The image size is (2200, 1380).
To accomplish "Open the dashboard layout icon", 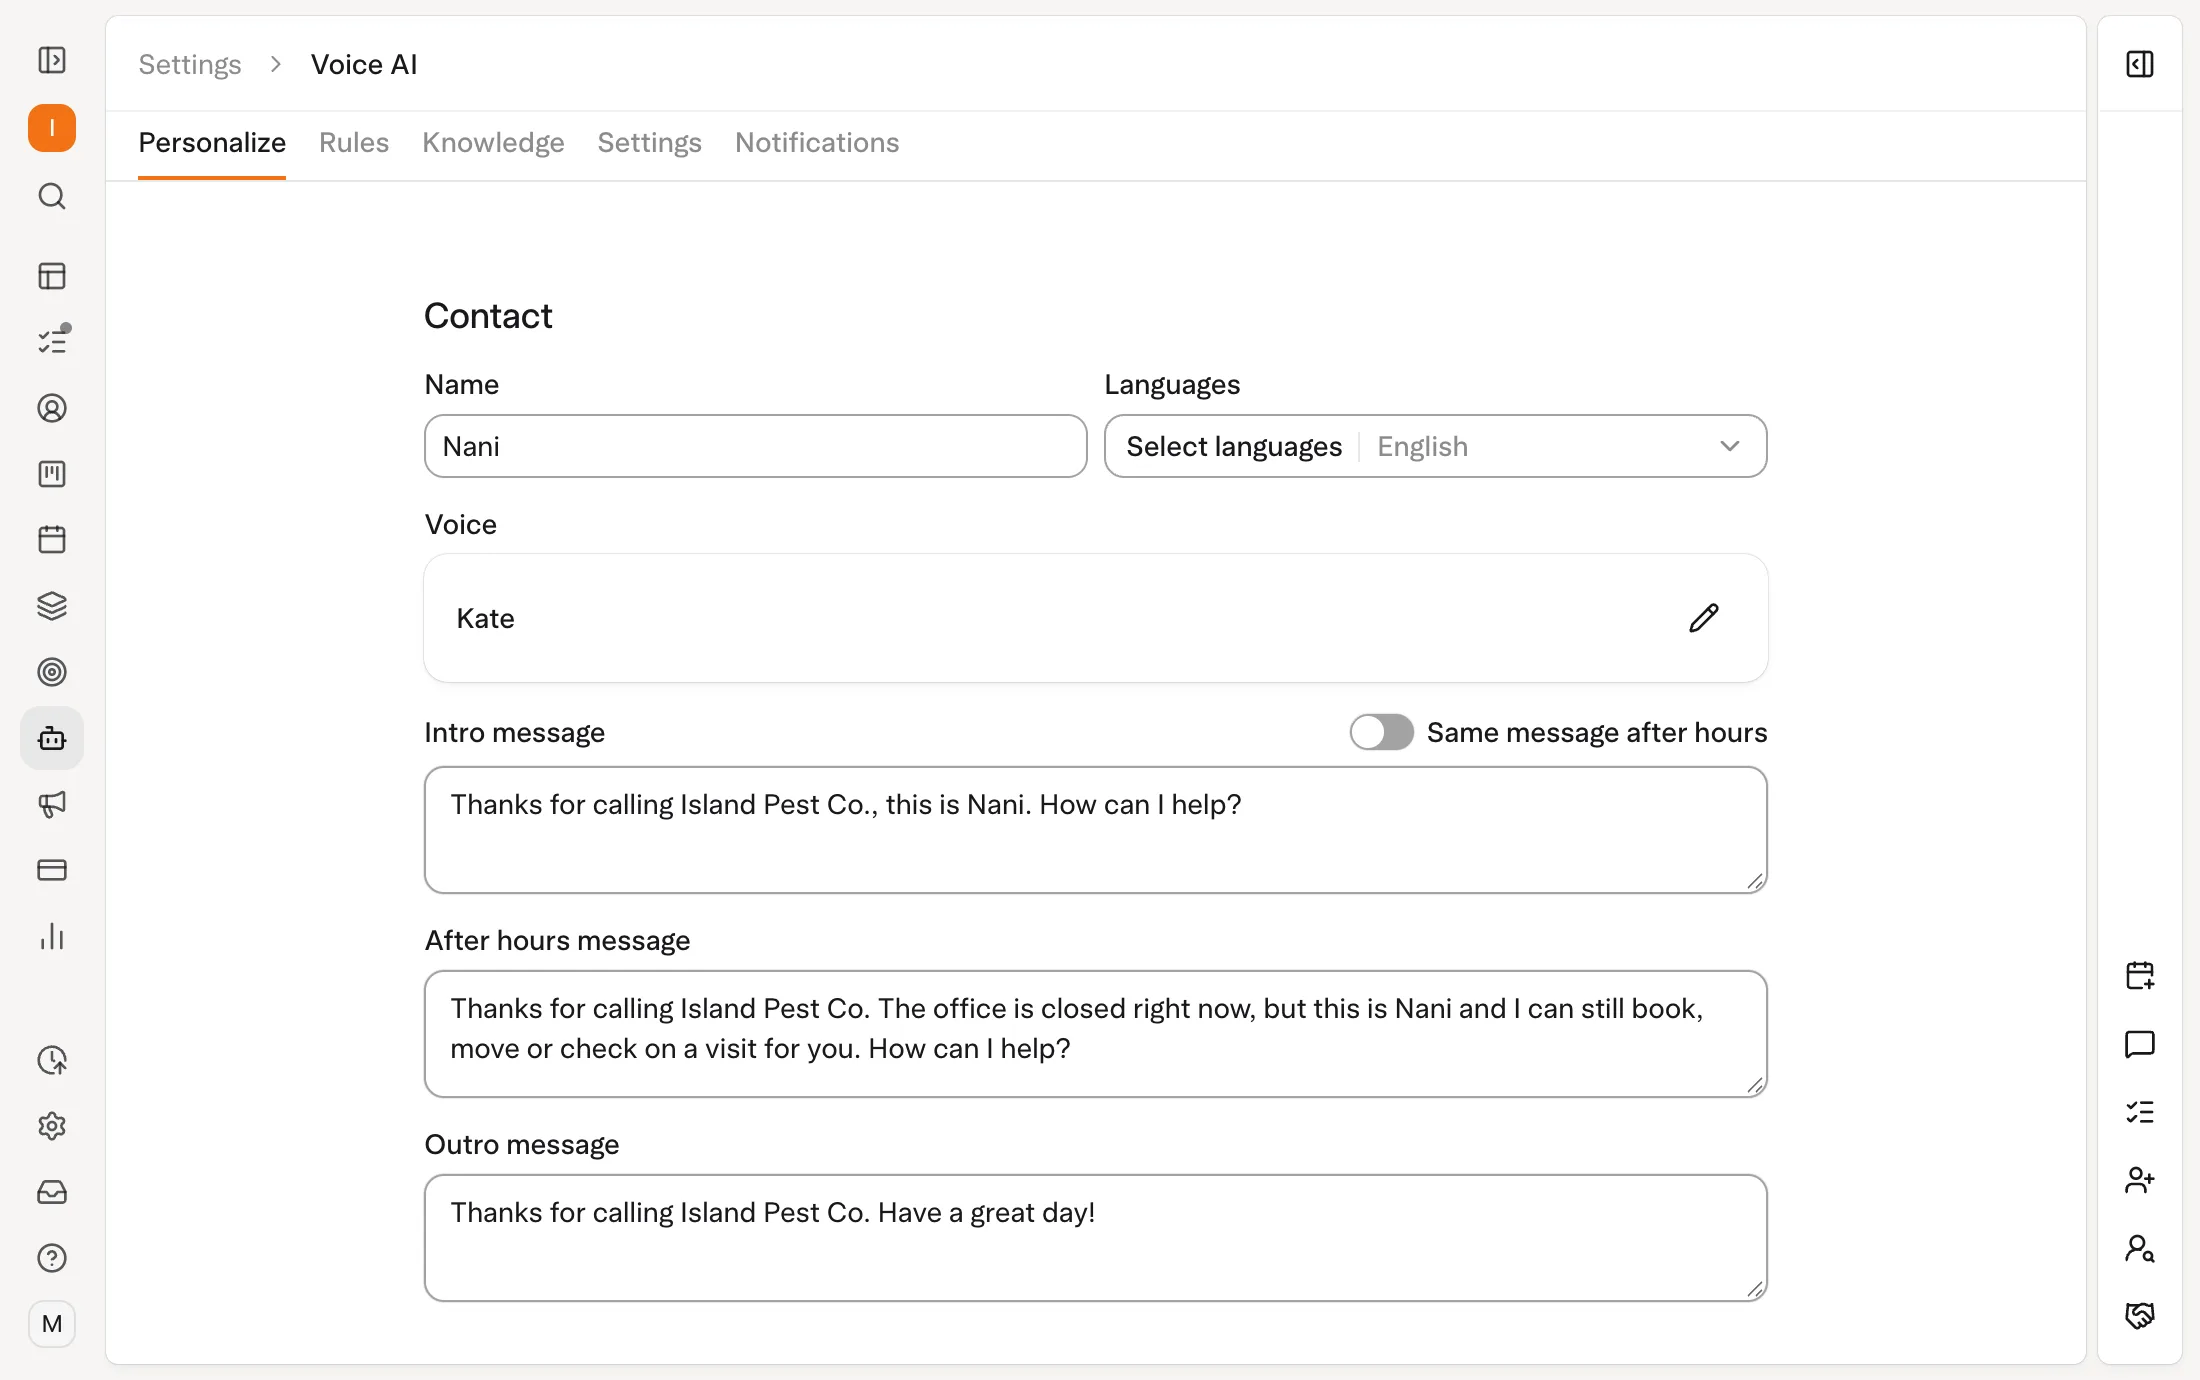I will [x=52, y=276].
